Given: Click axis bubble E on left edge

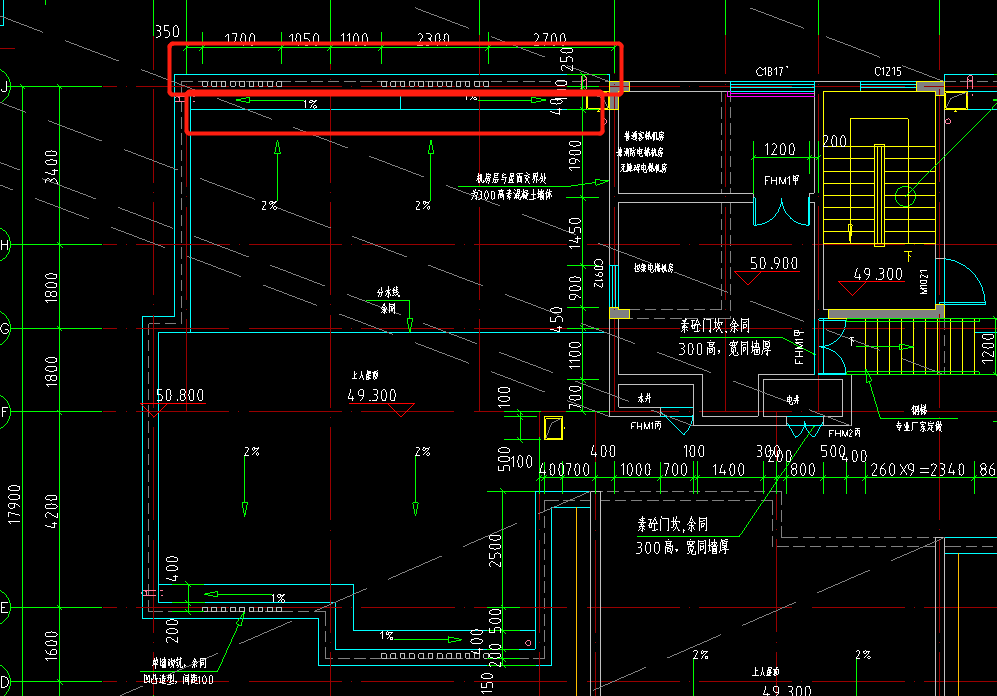Looking at the screenshot, I should click(x=3, y=608).
